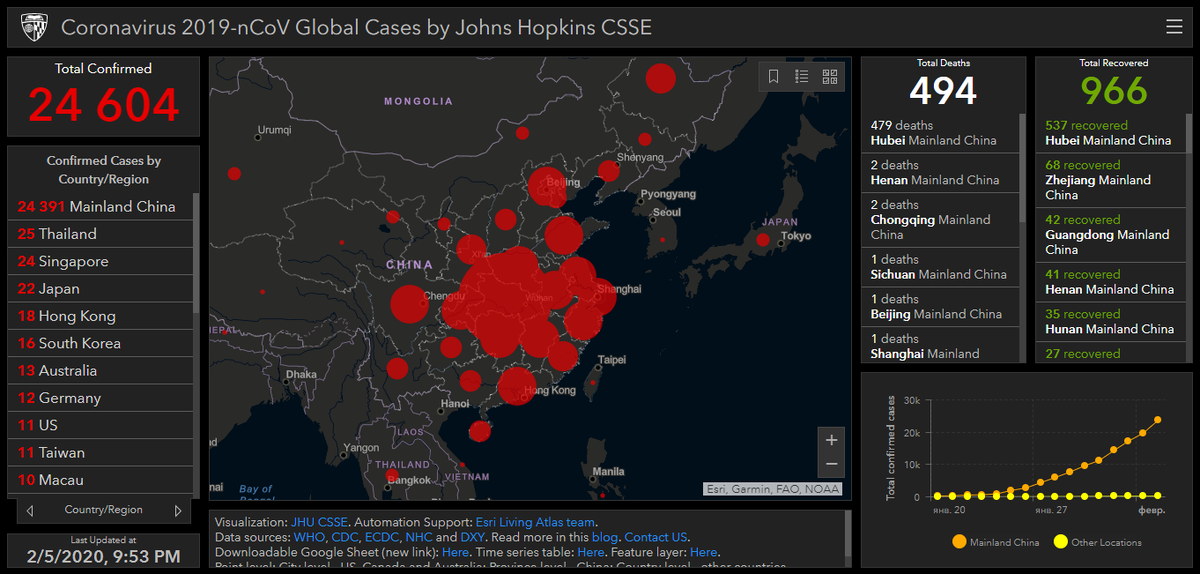
Task: Click the Esri, Garmin, FAO, NOAA attribution
Action: (773, 489)
